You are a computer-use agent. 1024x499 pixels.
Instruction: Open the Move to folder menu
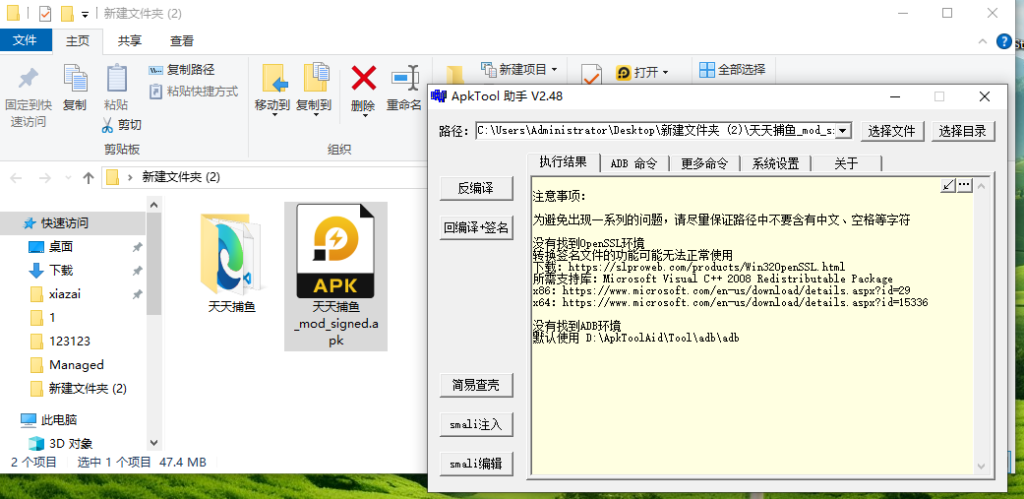click(x=272, y=90)
